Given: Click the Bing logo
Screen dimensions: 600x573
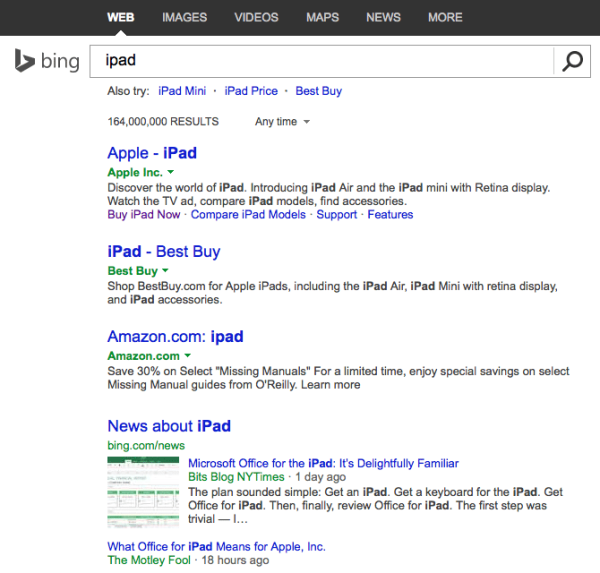Looking at the screenshot, I should pyautogui.click(x=47, y=62).
